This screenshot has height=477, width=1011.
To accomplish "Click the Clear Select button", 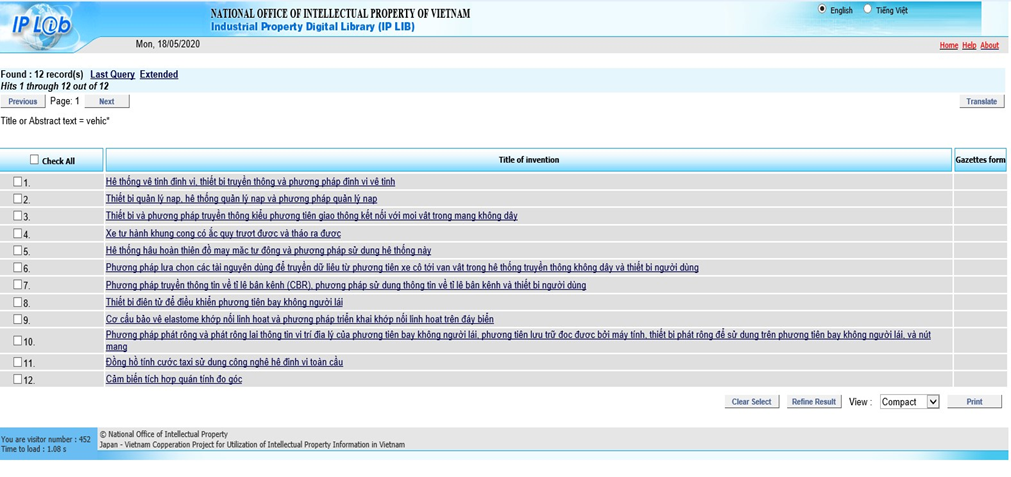I will click(x=752, y=402).
